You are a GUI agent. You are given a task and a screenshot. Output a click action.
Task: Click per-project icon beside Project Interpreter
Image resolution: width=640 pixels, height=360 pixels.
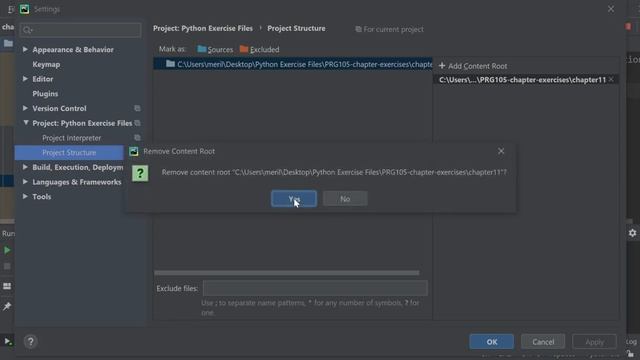[137, 138]
